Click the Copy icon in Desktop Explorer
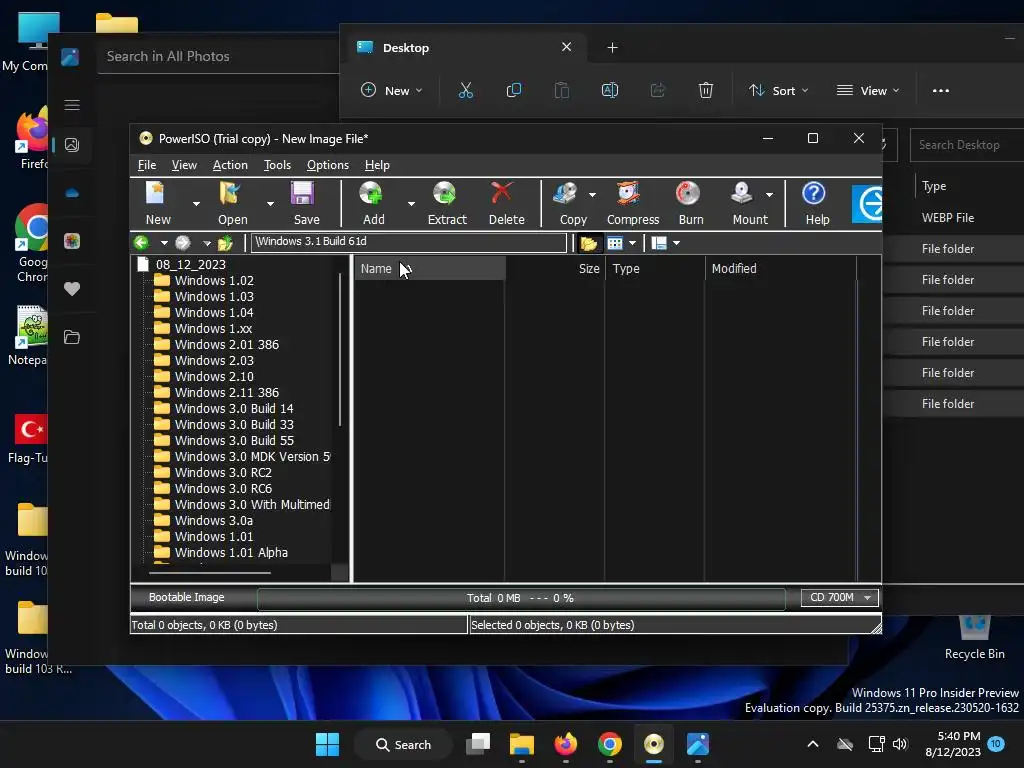Viewport: 1024px width, 768px height. [x=514, y=90]
